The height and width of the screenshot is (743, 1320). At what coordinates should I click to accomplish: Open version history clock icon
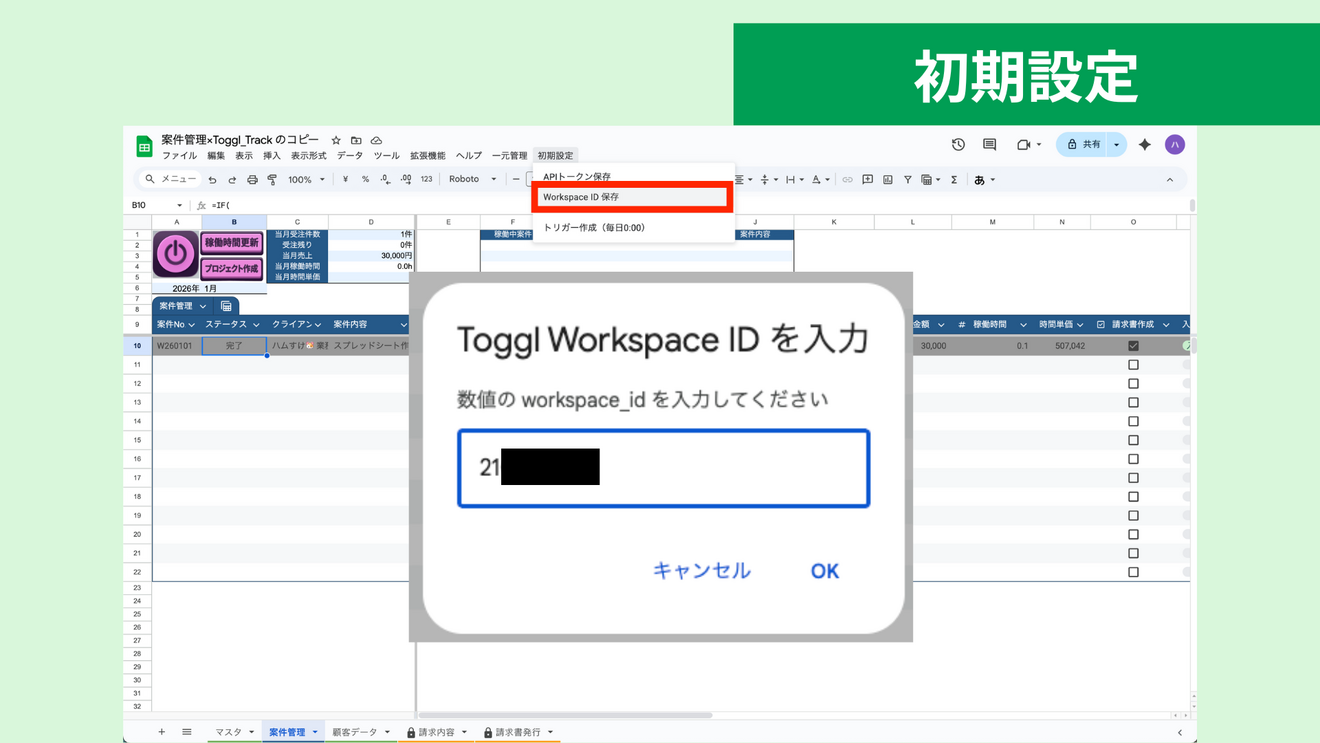coord(958,145)
